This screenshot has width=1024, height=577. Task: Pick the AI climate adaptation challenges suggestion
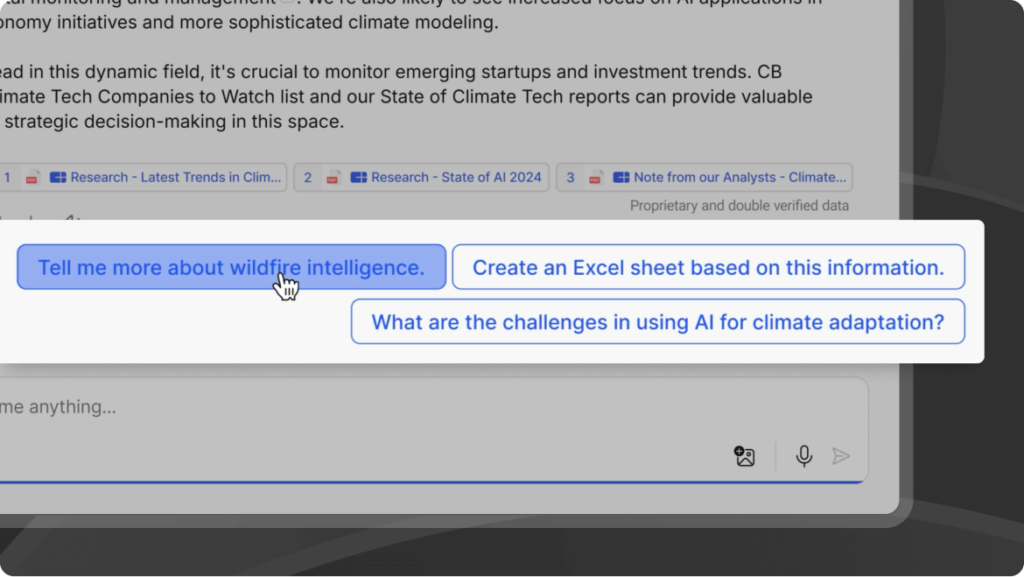point(657,322)
